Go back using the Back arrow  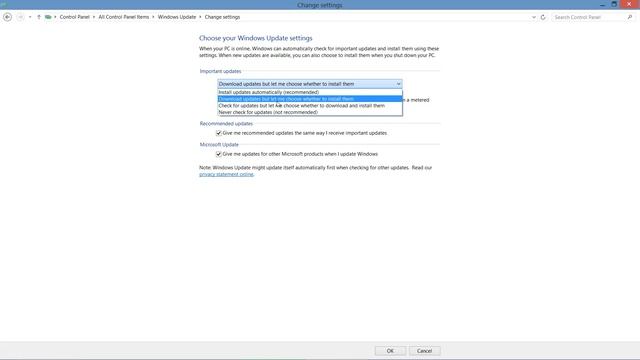pyautogui.click(x=7, y=17)
